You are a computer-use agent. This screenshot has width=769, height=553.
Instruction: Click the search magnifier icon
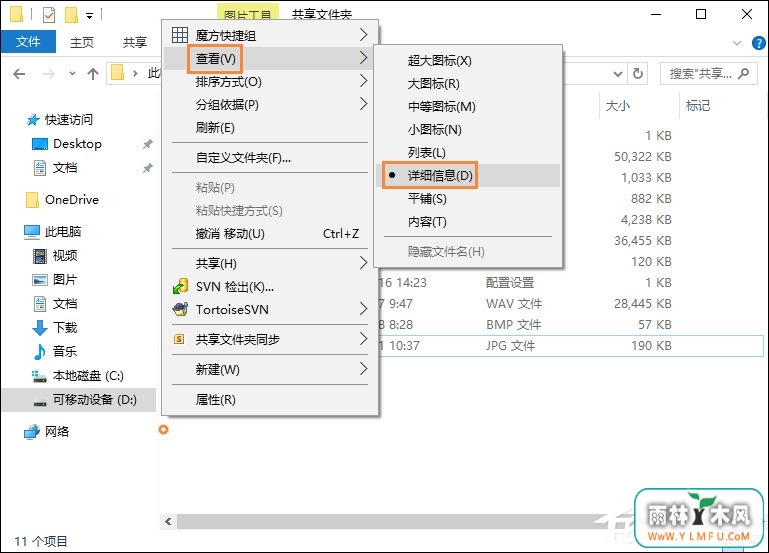coord(743,74)
